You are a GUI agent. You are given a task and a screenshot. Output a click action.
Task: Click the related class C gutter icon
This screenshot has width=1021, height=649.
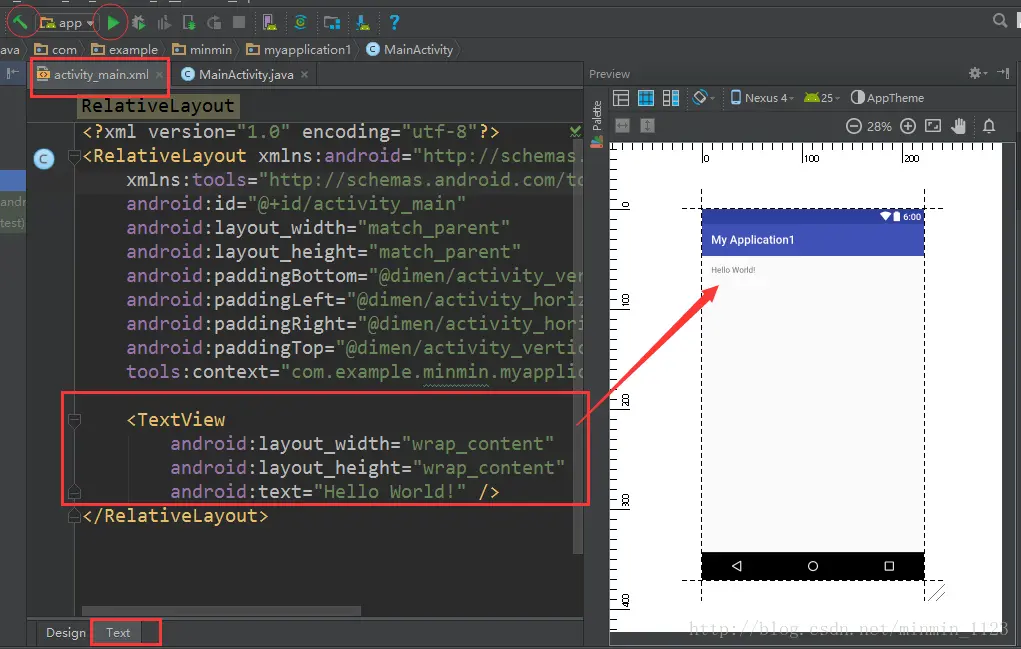(44, 159)
